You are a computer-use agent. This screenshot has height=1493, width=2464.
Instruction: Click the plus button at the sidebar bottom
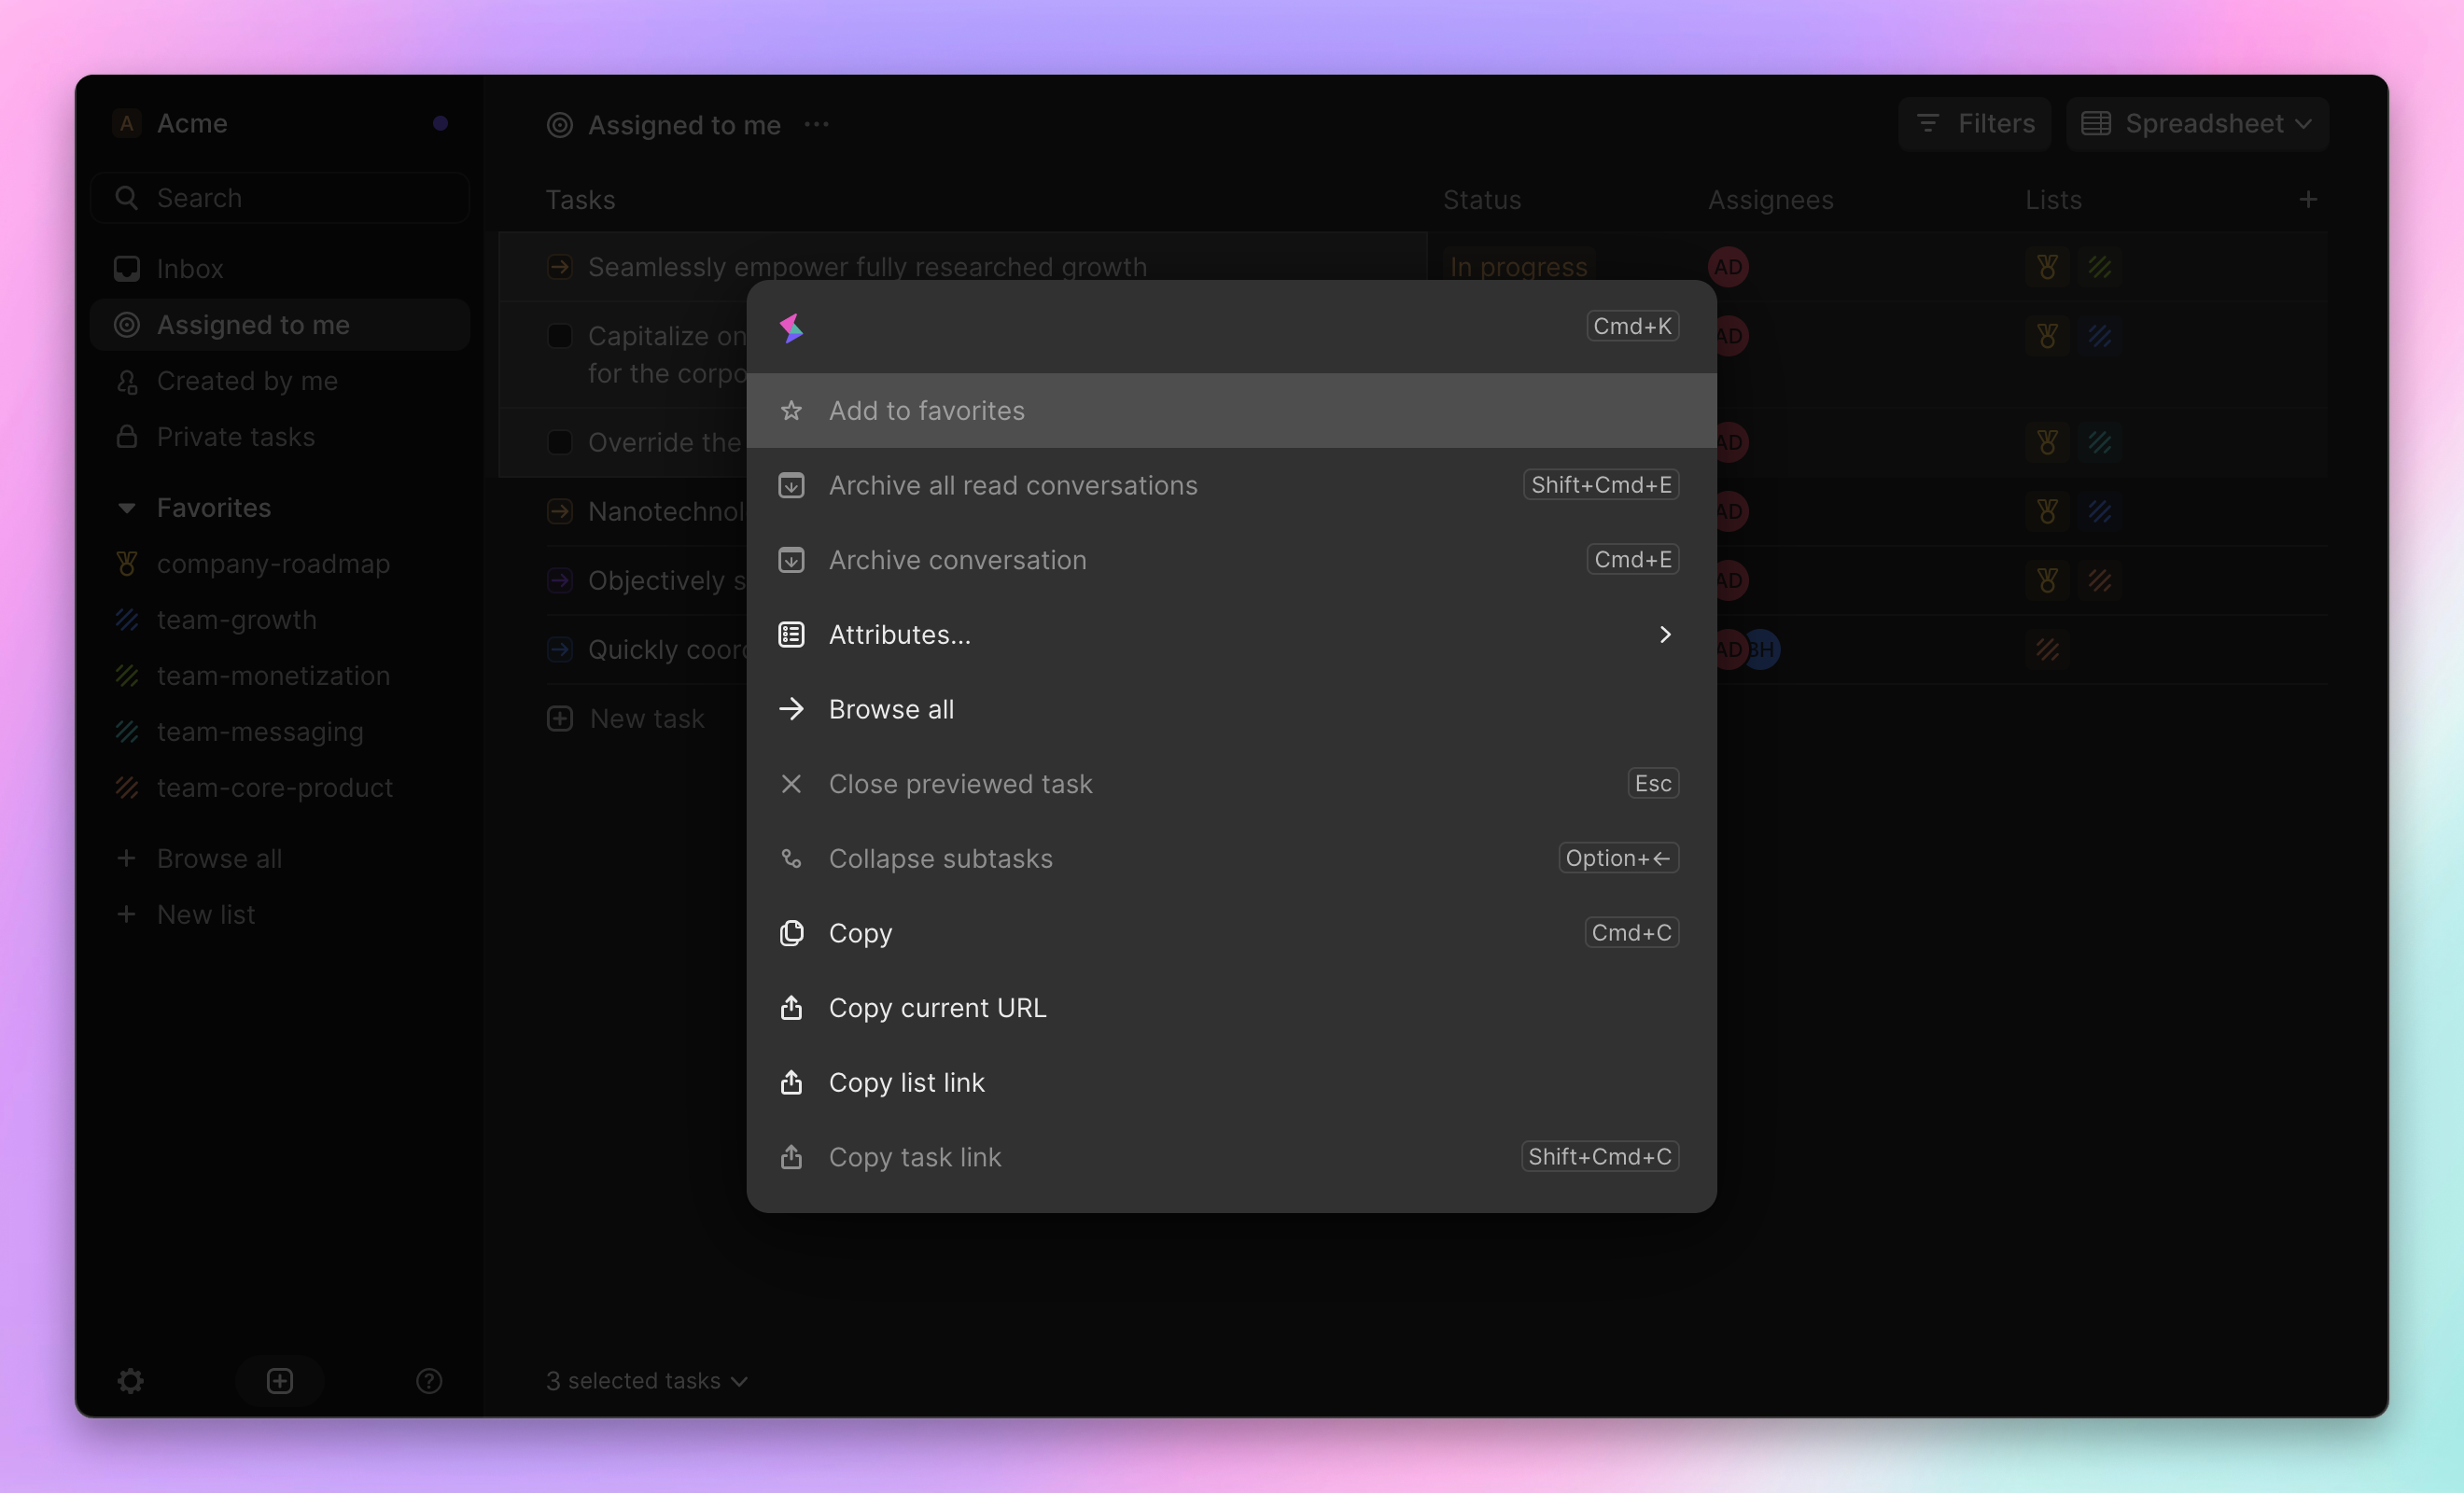[279, 1381]
